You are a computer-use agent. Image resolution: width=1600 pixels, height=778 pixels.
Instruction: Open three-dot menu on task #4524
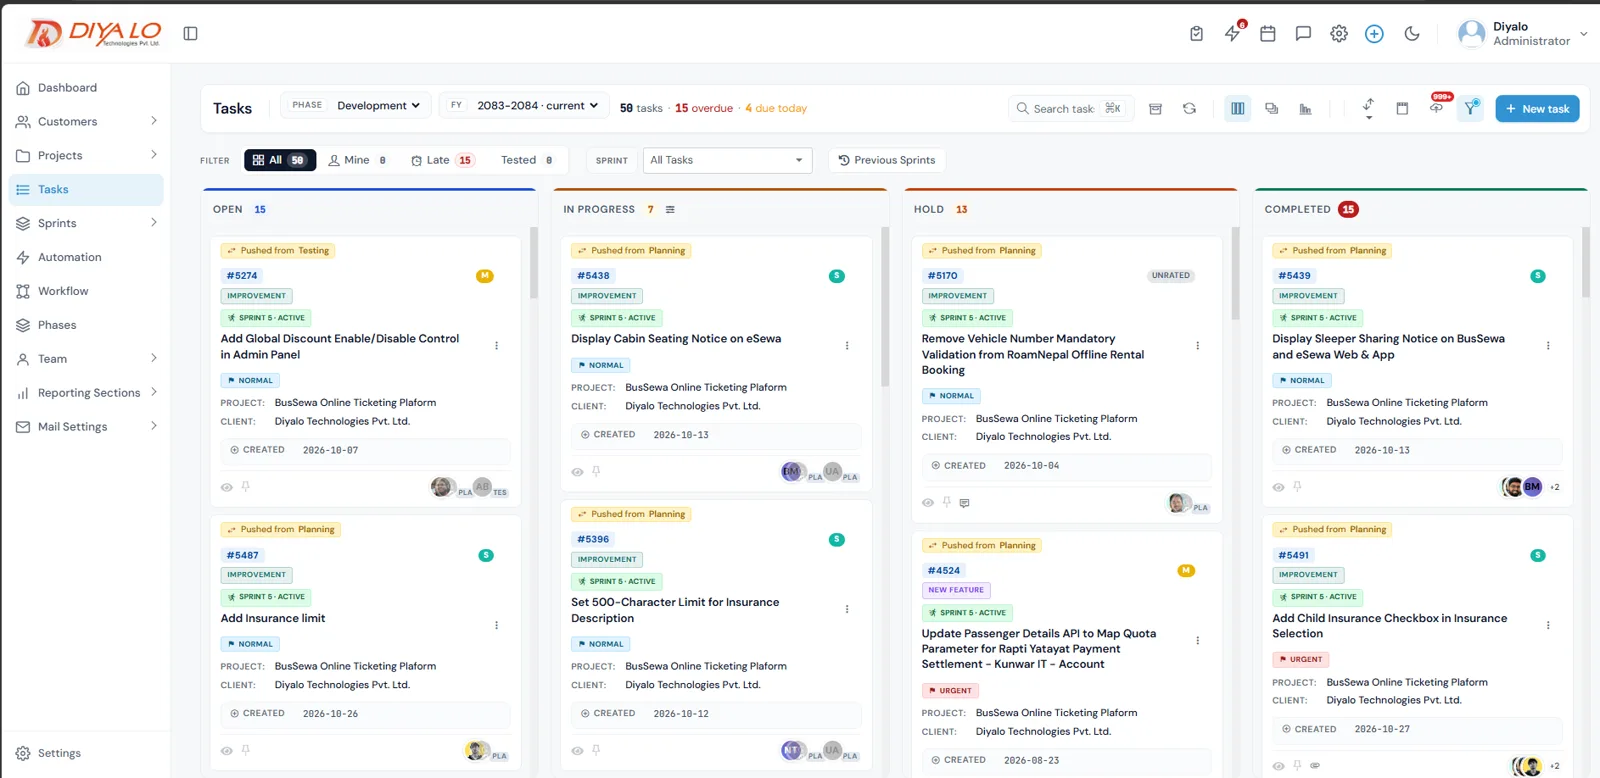coord(1197,641)
